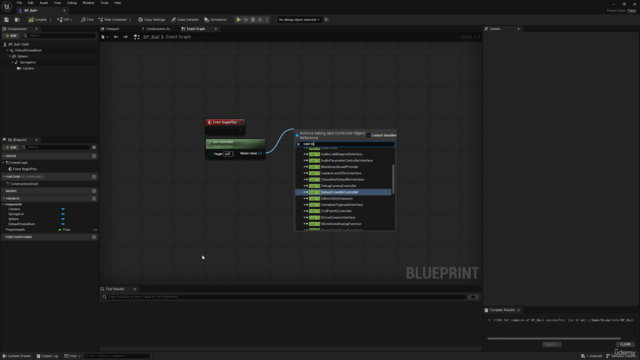Viewport: 640px width, 360px height.
Task: Open the Edit menu
Action: [x=31, y=3]
